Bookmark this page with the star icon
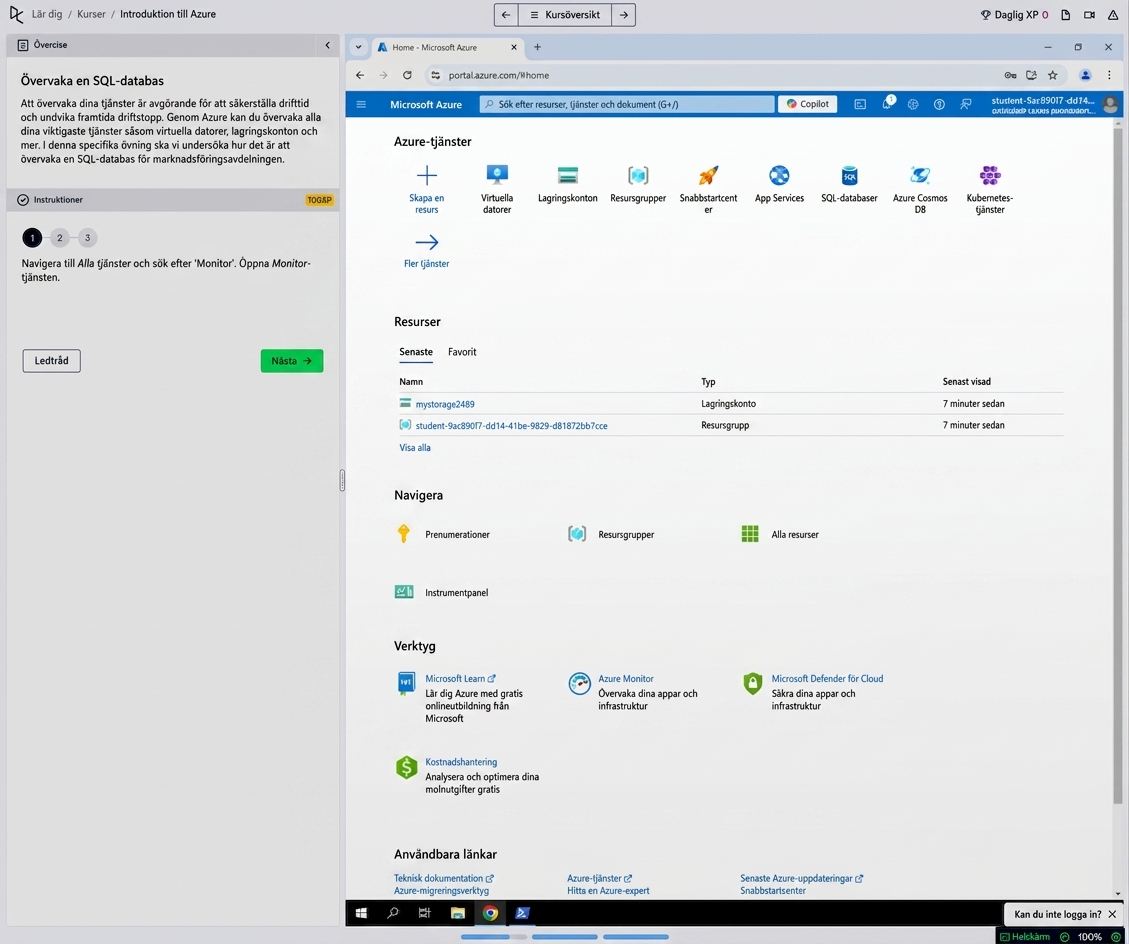This screenshot has height=944, width=1129. click(x=1053, y=75)
